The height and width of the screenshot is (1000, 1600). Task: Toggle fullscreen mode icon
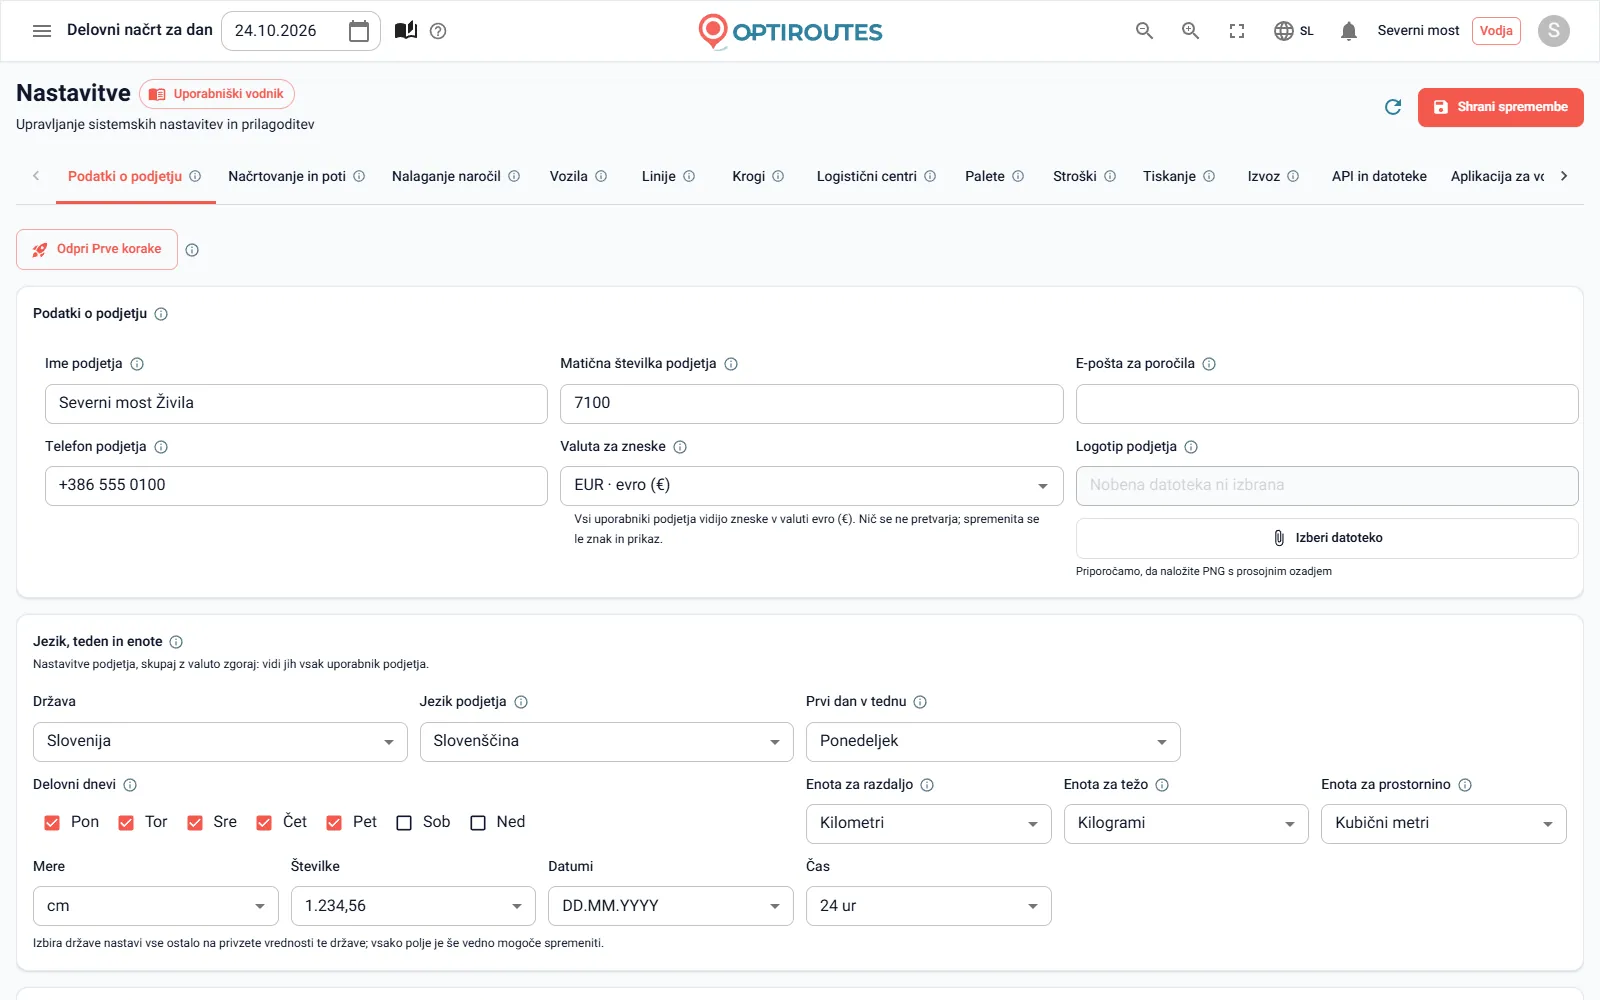click(x=1237, y=31)
